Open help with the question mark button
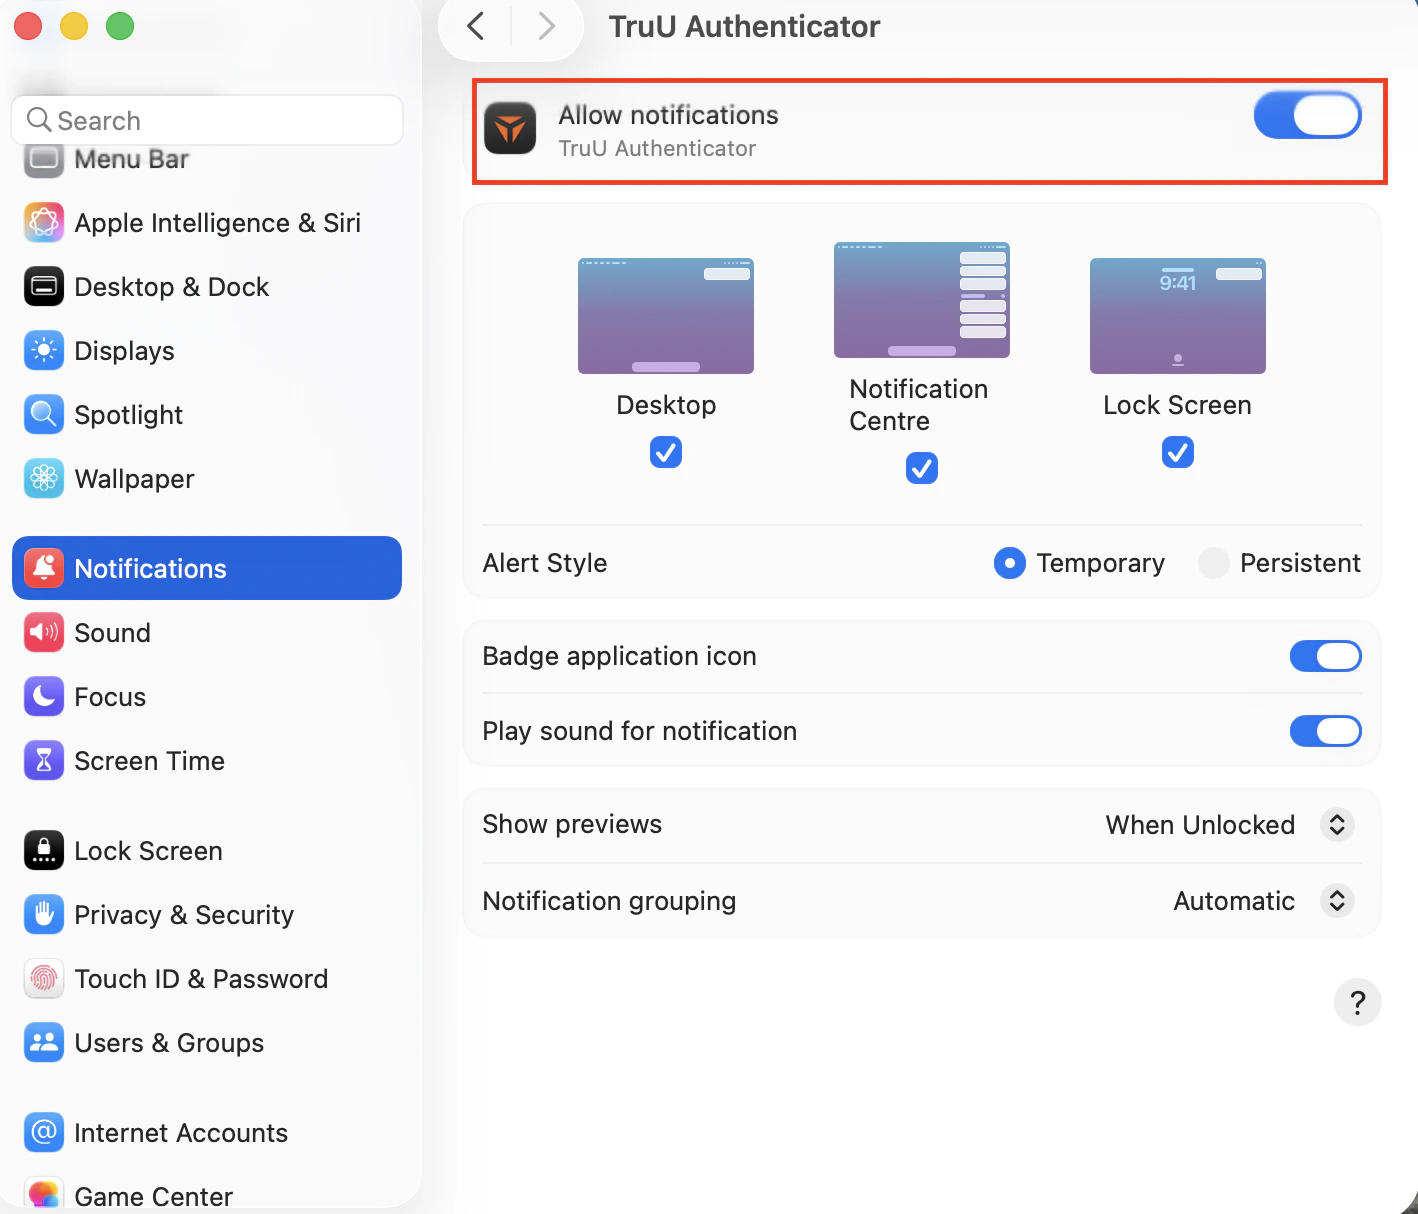 coord(1357,1002)
